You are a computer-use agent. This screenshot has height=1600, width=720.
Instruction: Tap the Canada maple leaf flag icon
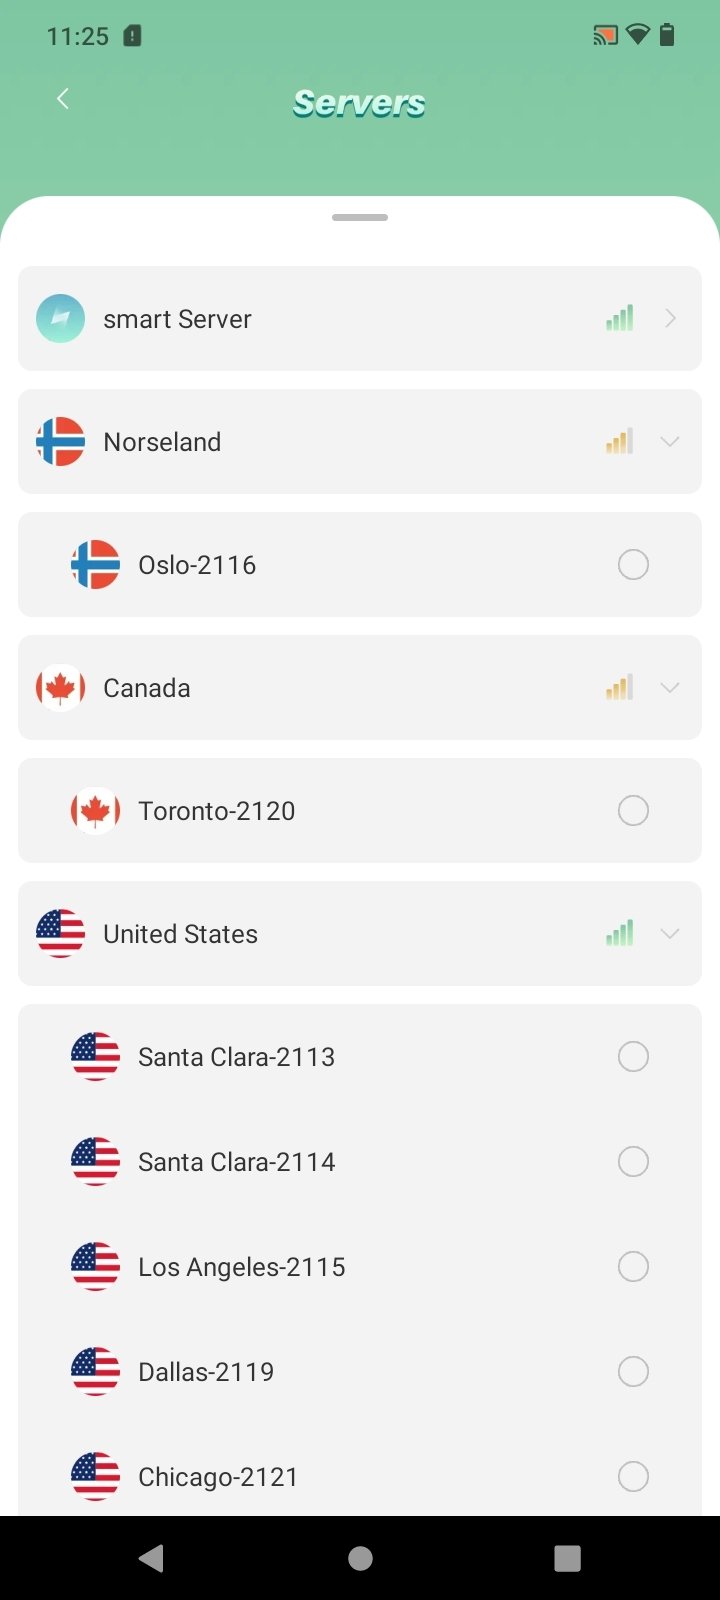pyautogui.click(x=60, y=688)
